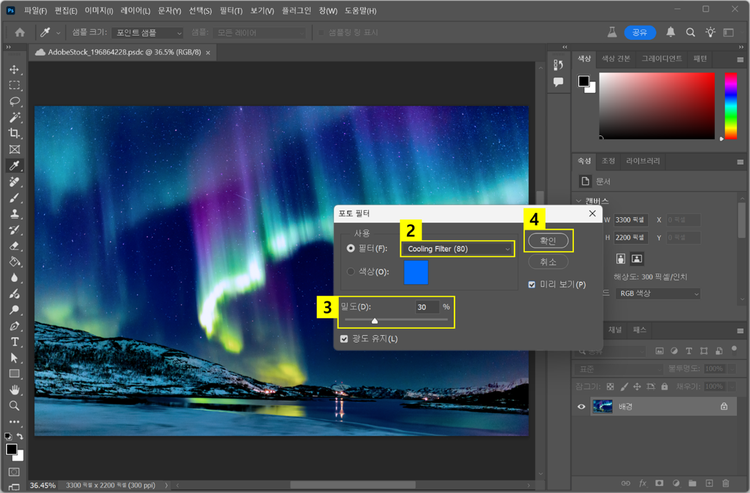
Task: Adjust the 밀도 density slider handle
Action: (375, 321)
